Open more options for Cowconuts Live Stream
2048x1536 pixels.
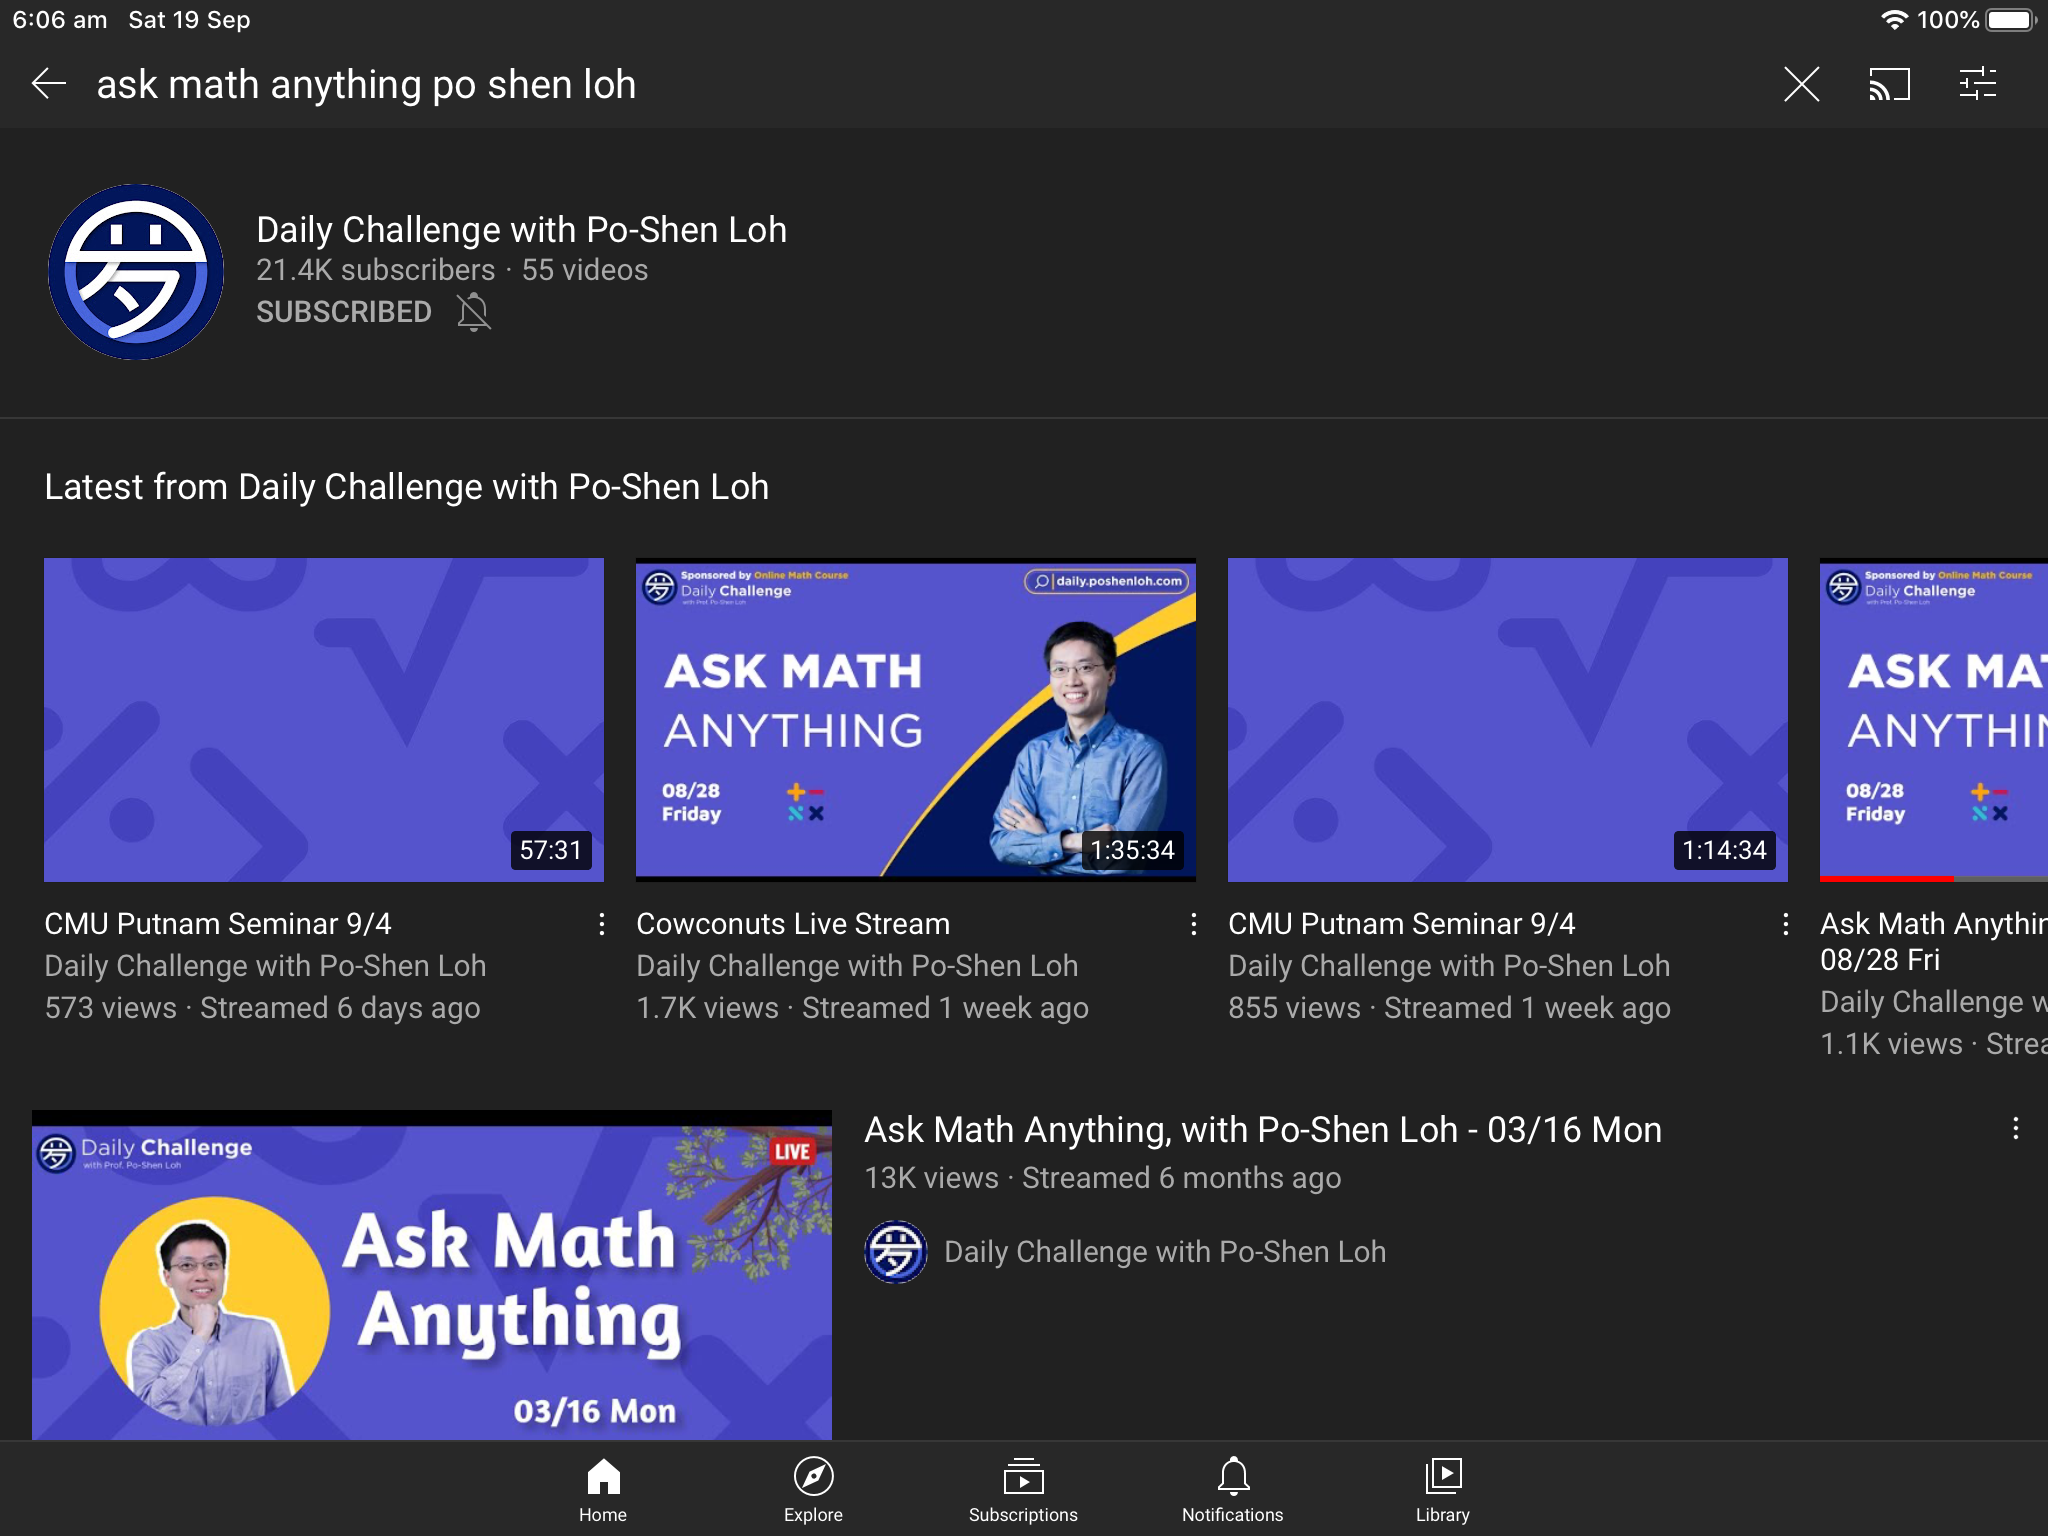click(1193, 924)
